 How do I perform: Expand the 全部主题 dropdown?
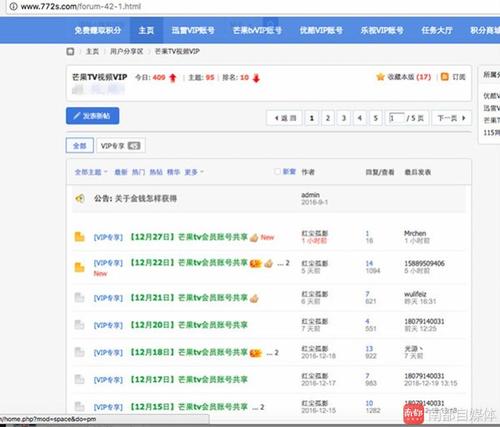pos(91,172)
